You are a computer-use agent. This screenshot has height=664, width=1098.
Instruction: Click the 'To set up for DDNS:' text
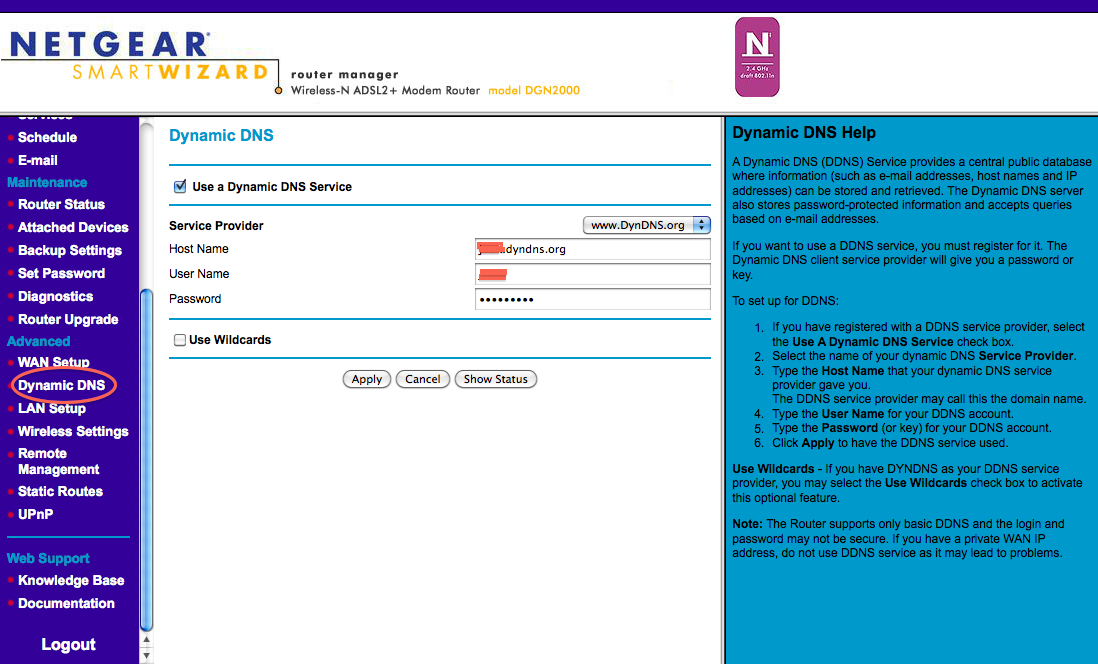(x=785, y=301)
